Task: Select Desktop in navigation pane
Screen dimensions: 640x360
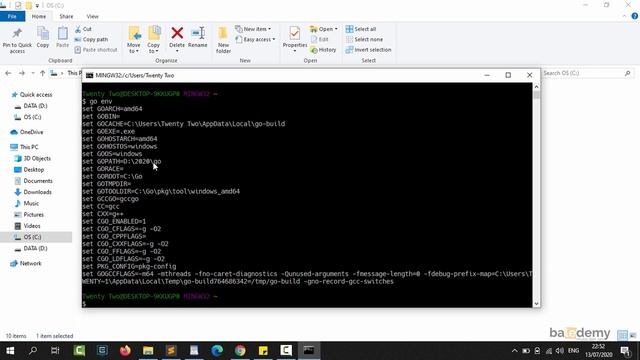Action: pyautogui.click(x=29, y=170)
